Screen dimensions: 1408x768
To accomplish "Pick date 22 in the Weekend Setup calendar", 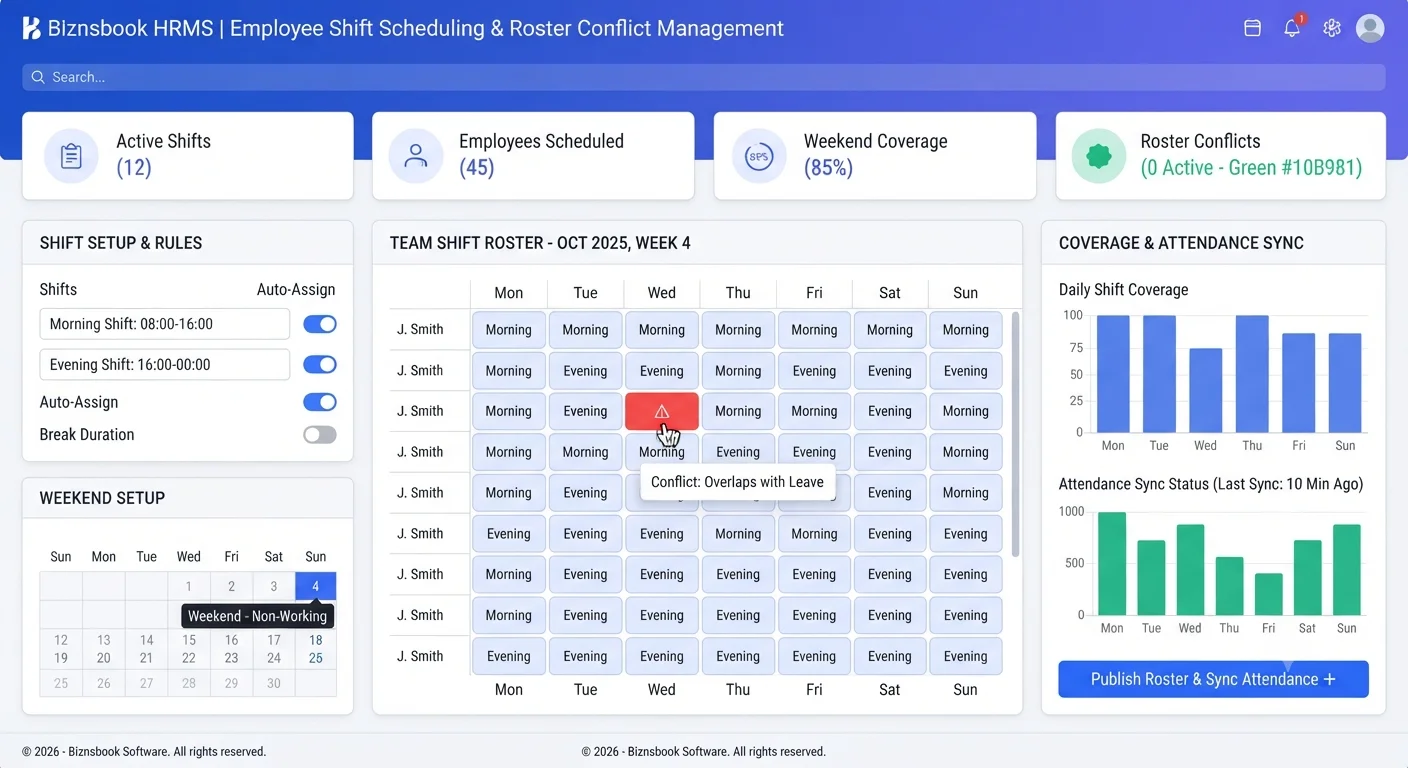I will pyautogui.click(x=189, y=658).
